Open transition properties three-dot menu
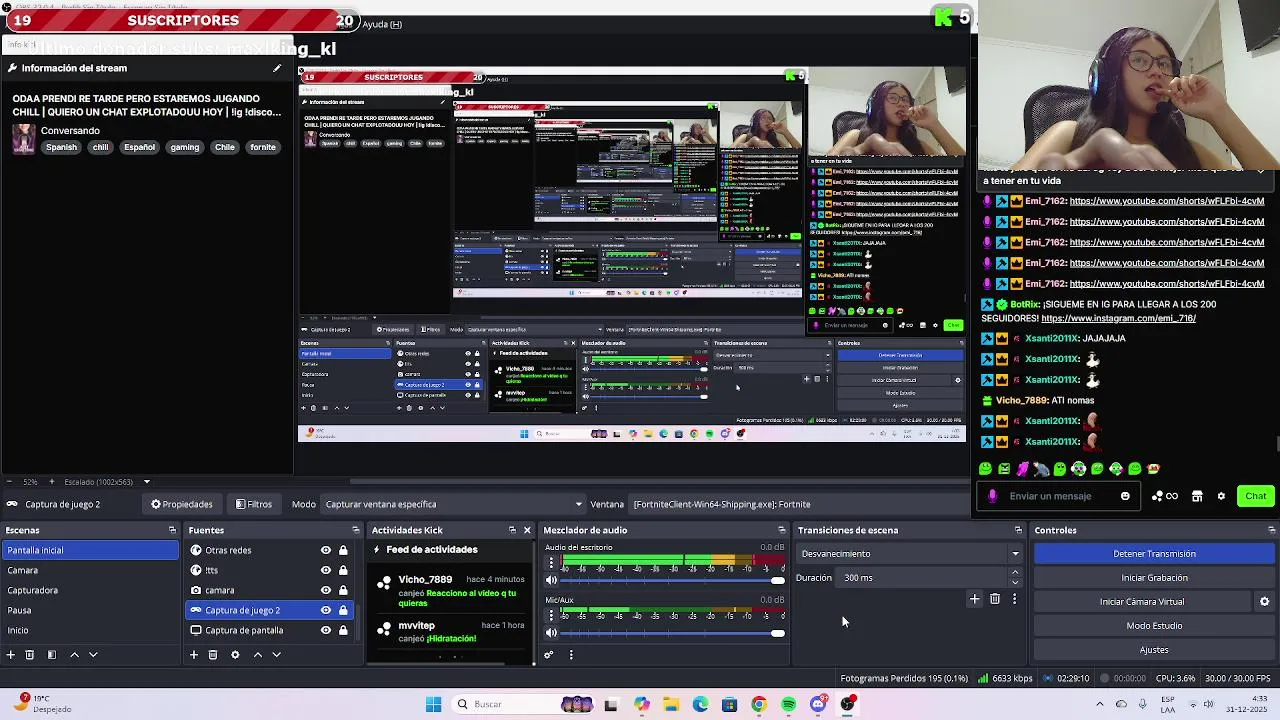 1014,599
